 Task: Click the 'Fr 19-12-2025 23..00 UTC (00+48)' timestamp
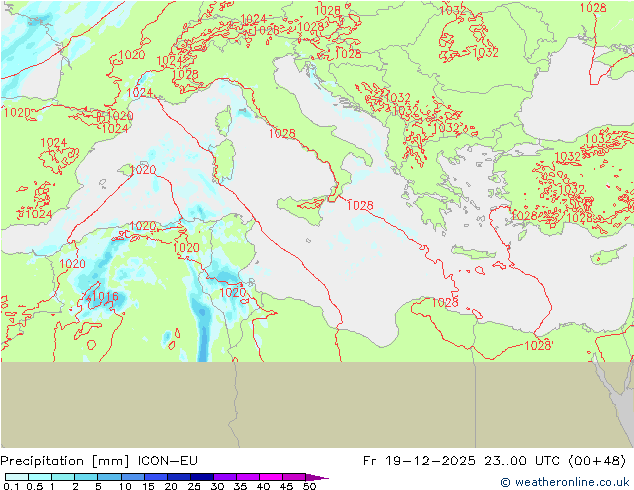[x=494, y=461]
